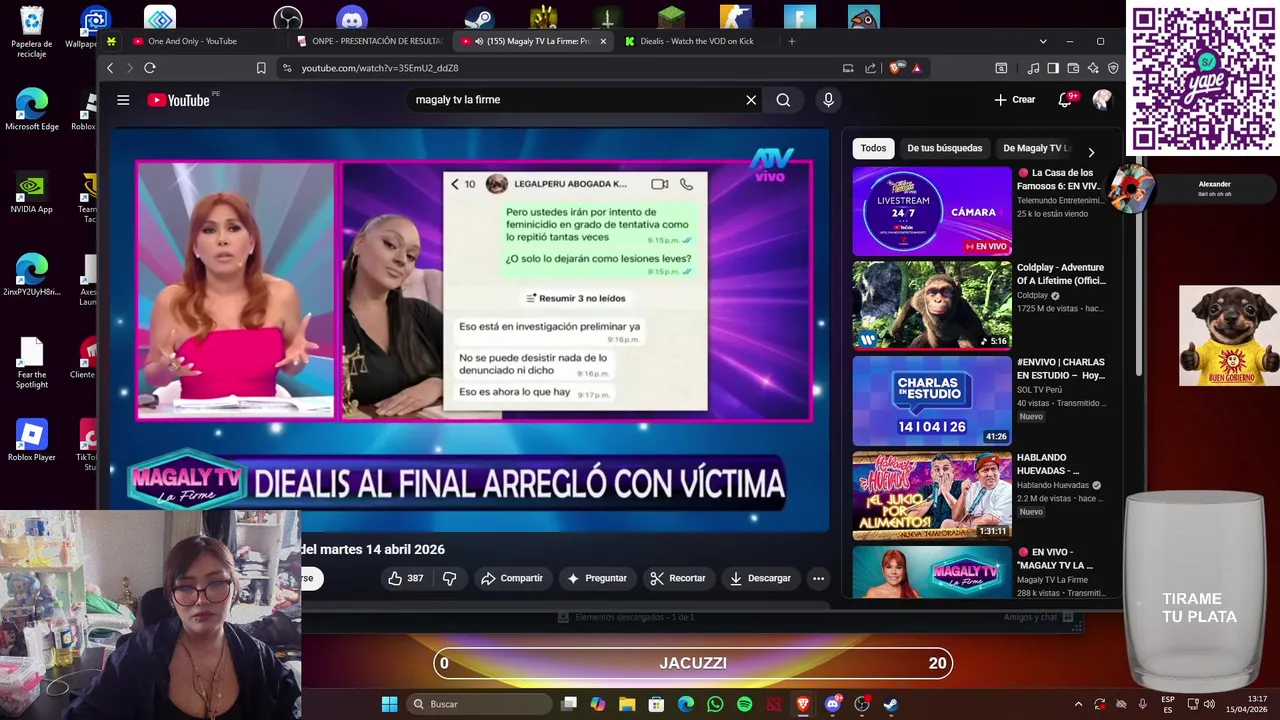Click the Crear button
1280x720 pixels.
1015,100
